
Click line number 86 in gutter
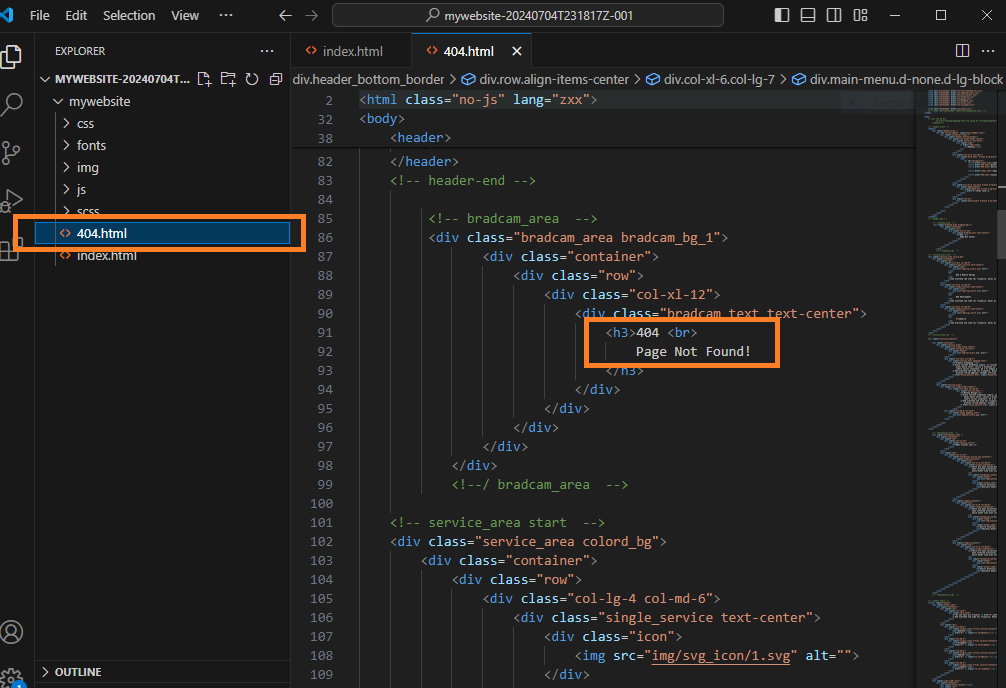[x=325, y=237]
